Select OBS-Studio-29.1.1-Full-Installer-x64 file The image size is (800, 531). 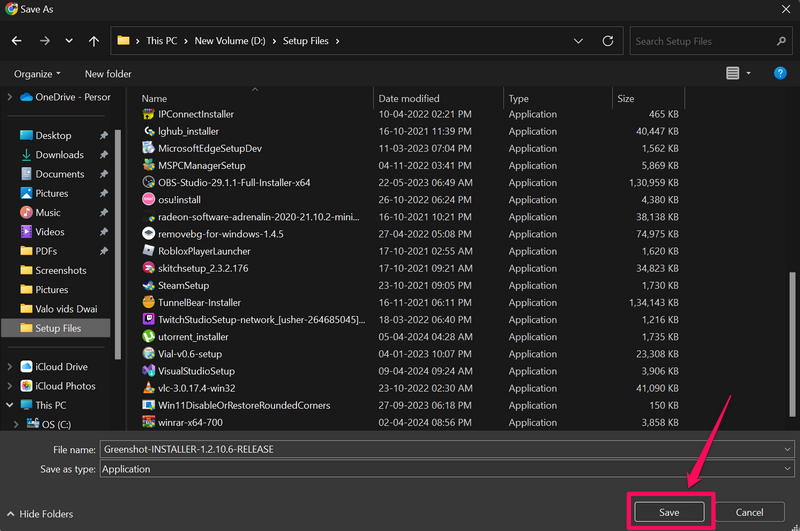[x=234, y=183]
